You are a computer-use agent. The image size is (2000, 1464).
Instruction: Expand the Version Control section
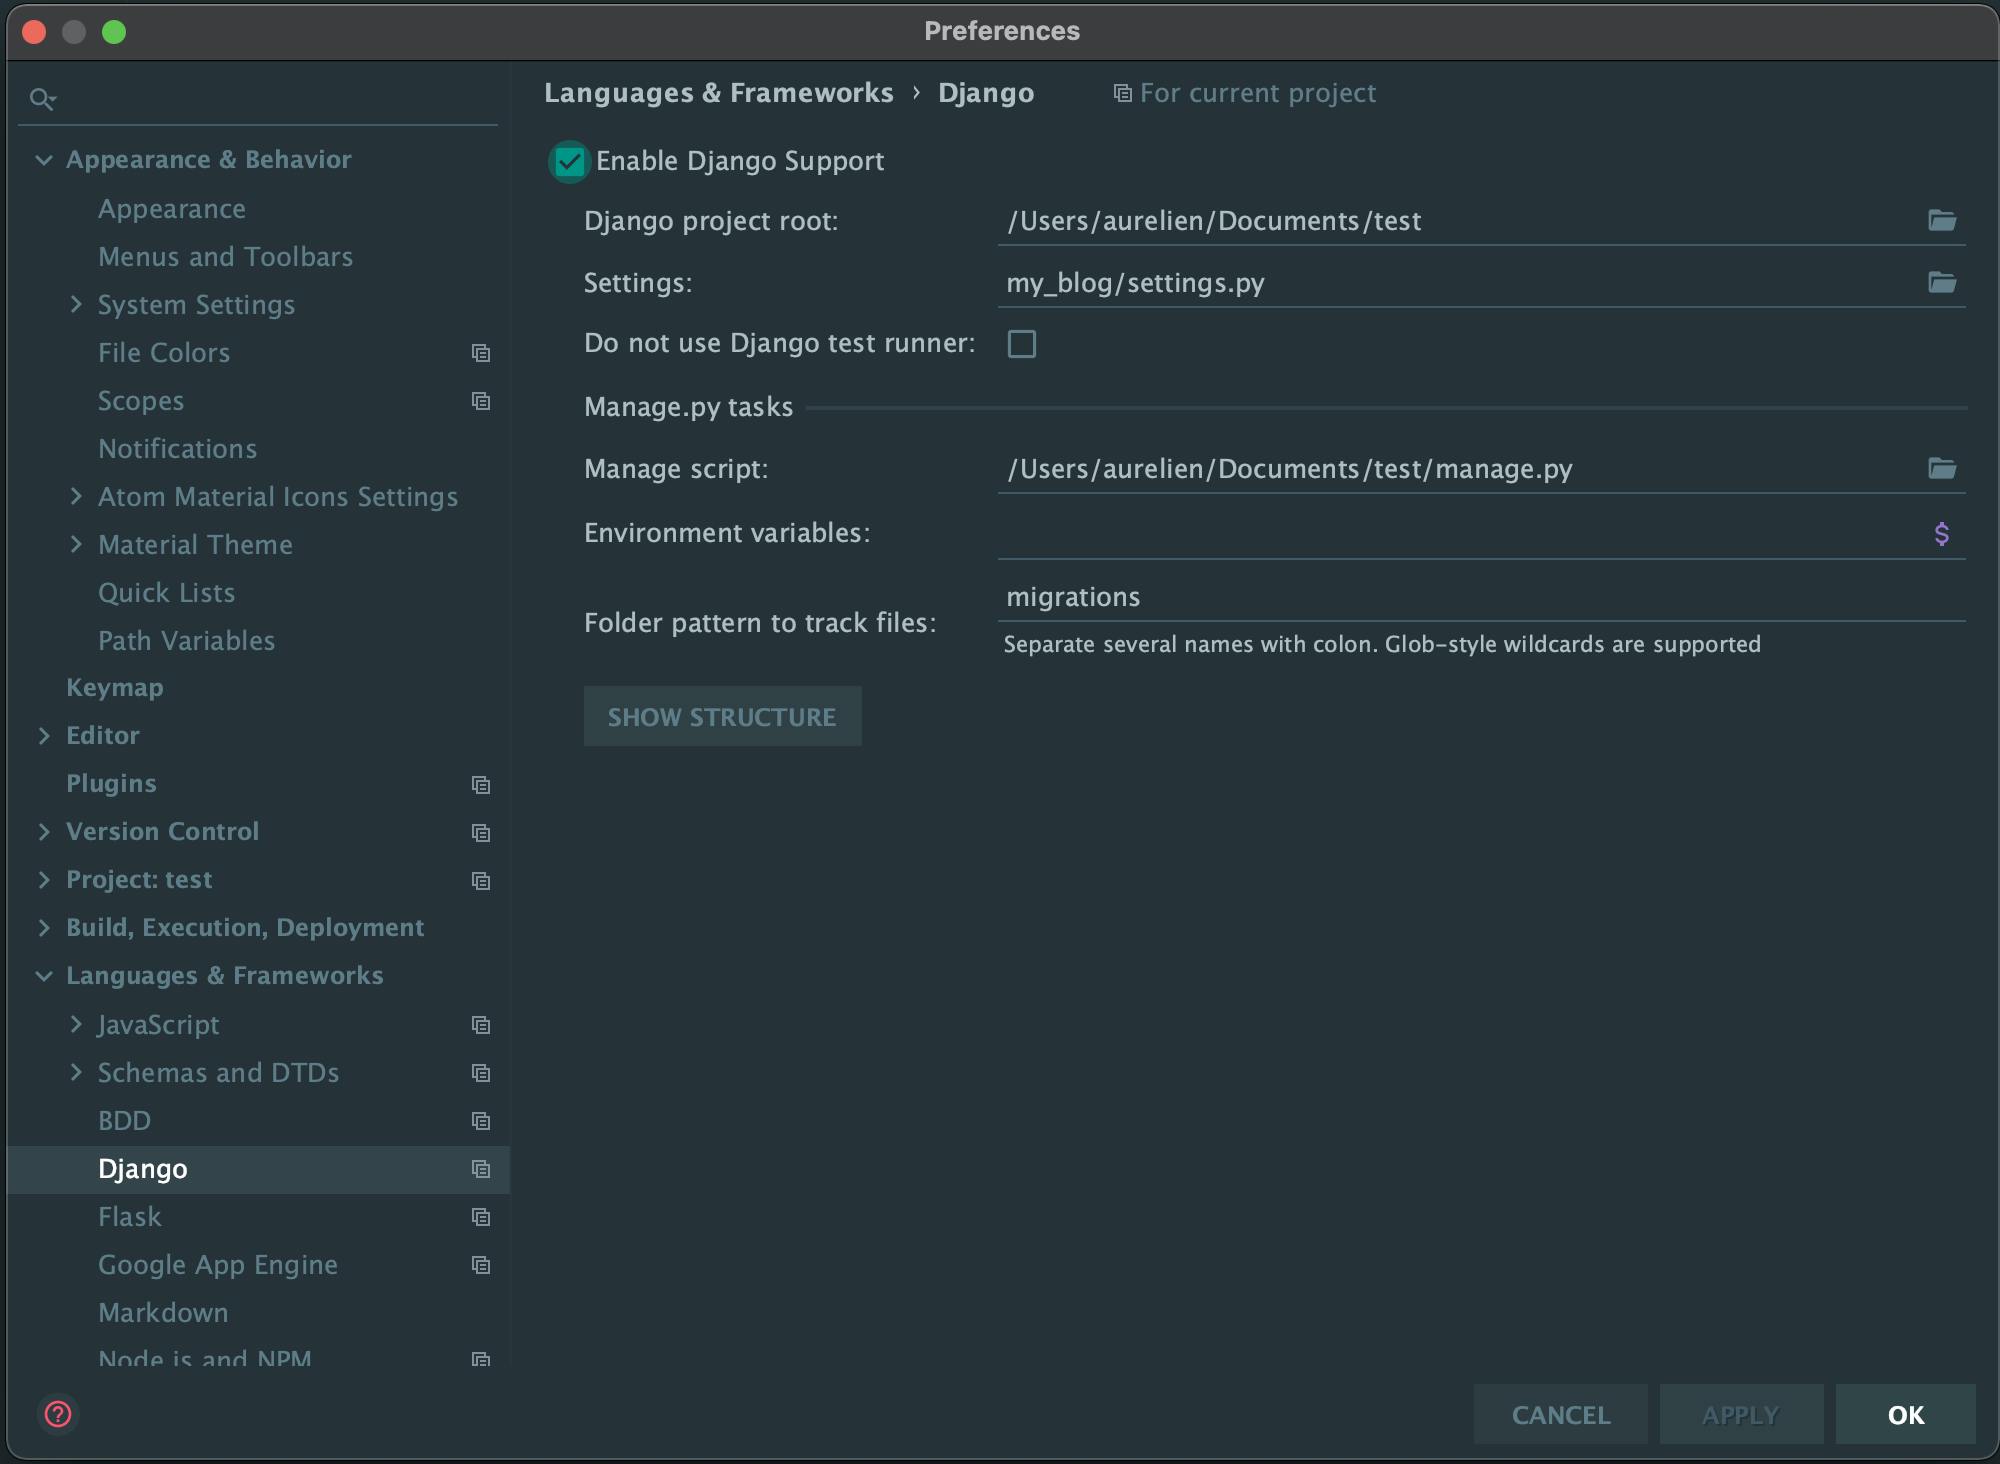(44, 832)
